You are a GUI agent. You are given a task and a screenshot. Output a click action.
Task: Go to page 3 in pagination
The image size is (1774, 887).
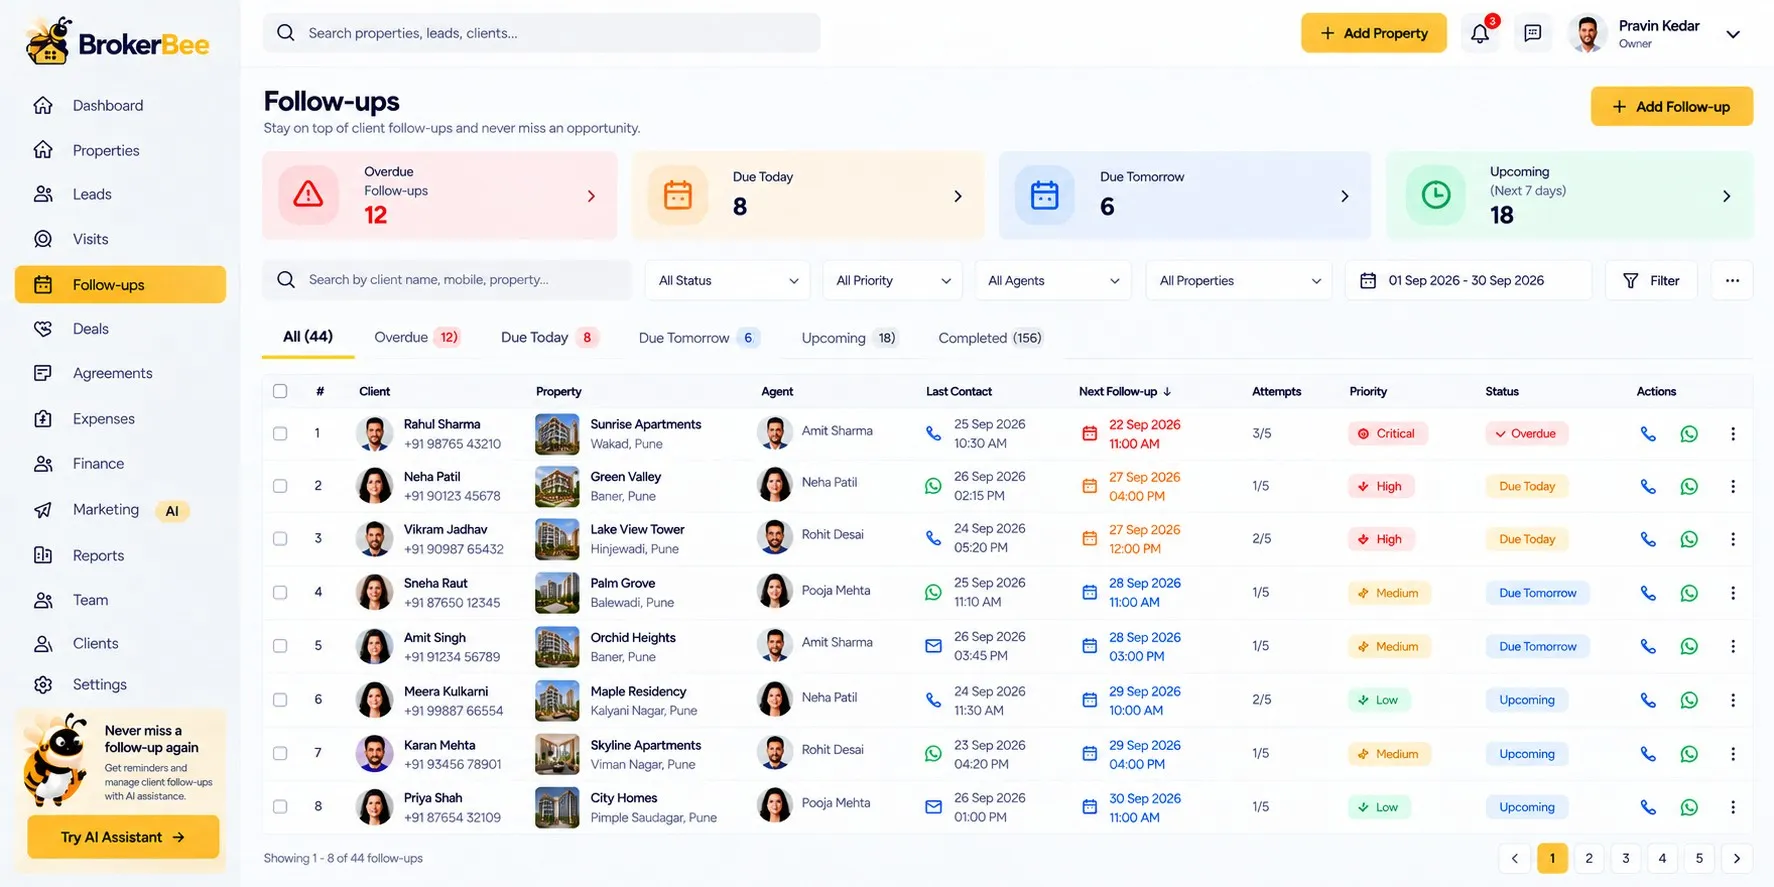(x=1625, y=858)
